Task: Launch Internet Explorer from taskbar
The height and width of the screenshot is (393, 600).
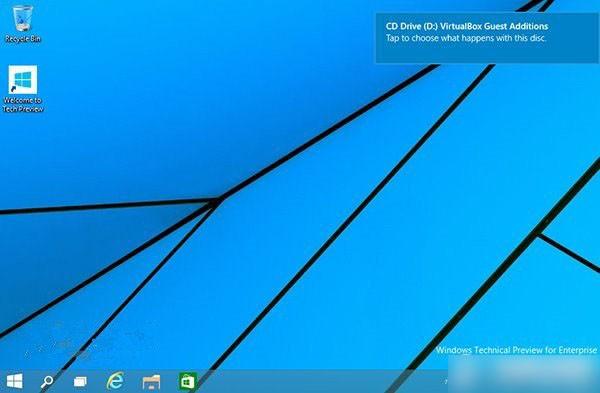Action: point(115,381)
